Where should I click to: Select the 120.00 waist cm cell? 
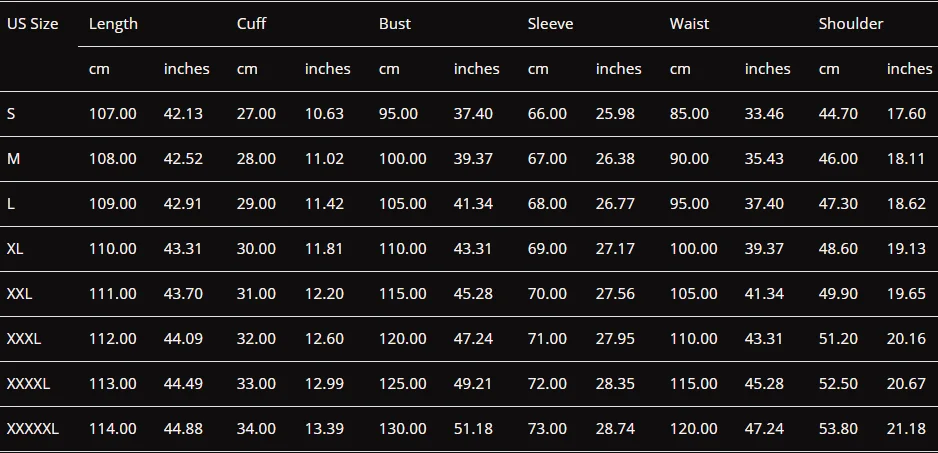coord(693,429)
